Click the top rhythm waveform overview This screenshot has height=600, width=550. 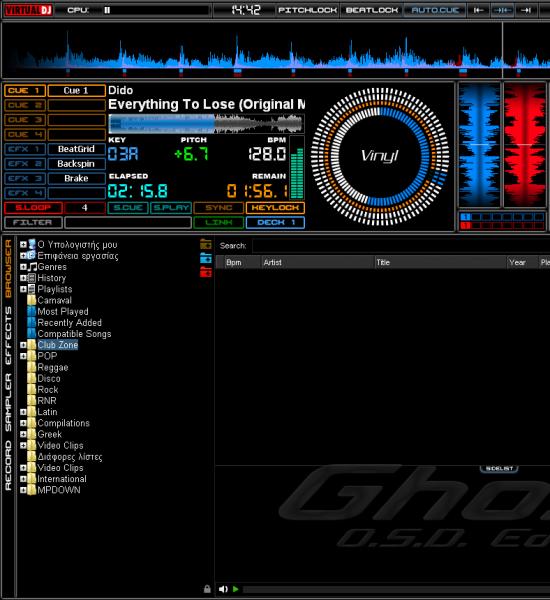pyautogui.click(x=276, y=51)
